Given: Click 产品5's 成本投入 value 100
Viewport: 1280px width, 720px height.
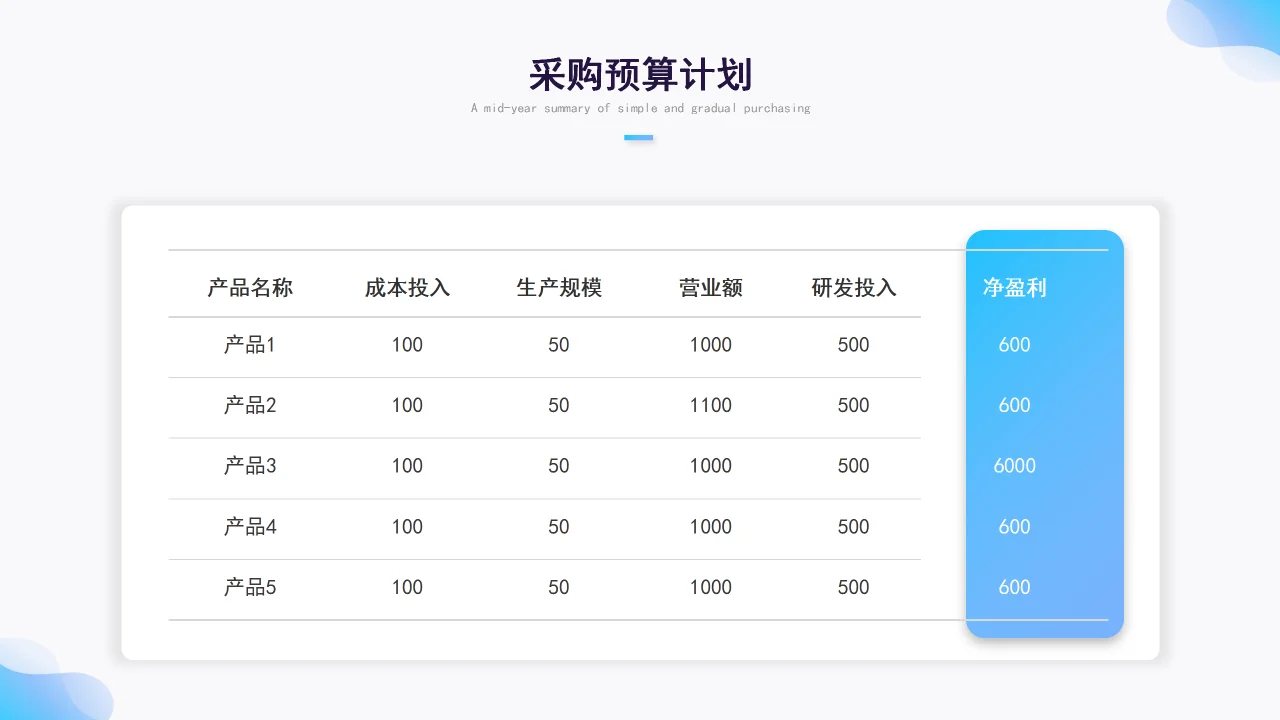Looking at the screenshot, I should coord(407,587).
